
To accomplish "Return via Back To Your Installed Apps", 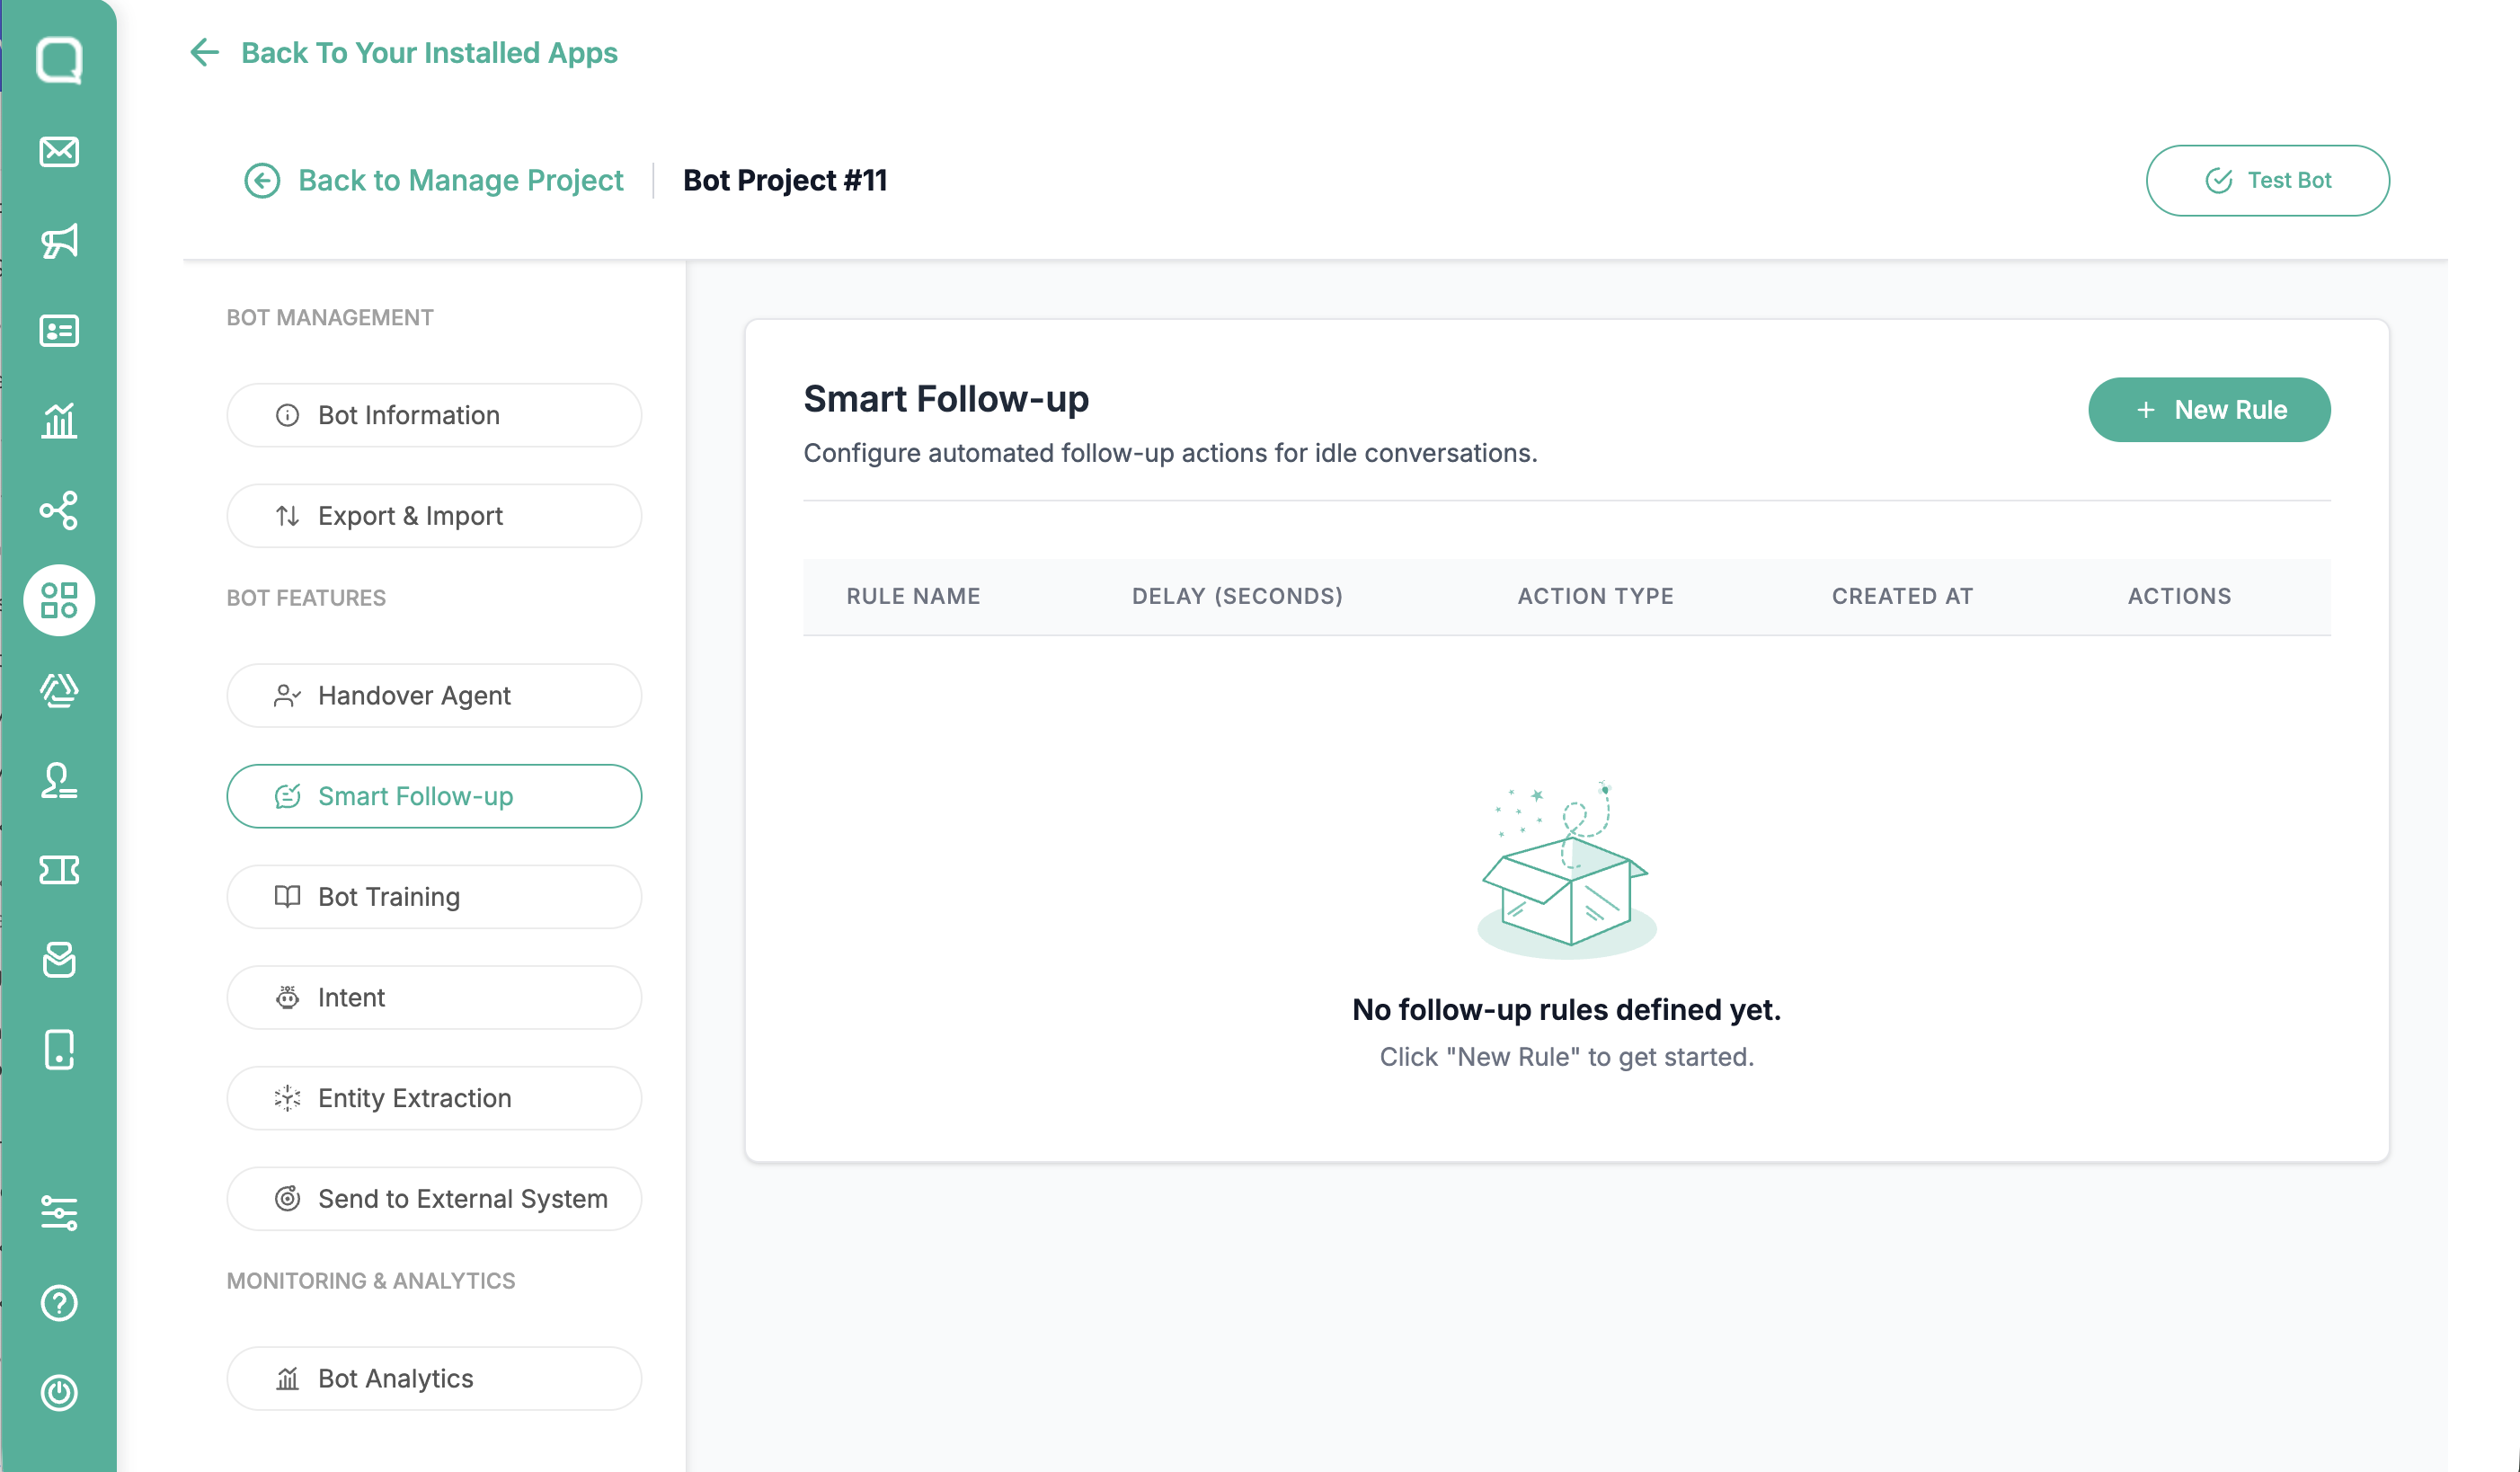I will (x=403, y=53).
